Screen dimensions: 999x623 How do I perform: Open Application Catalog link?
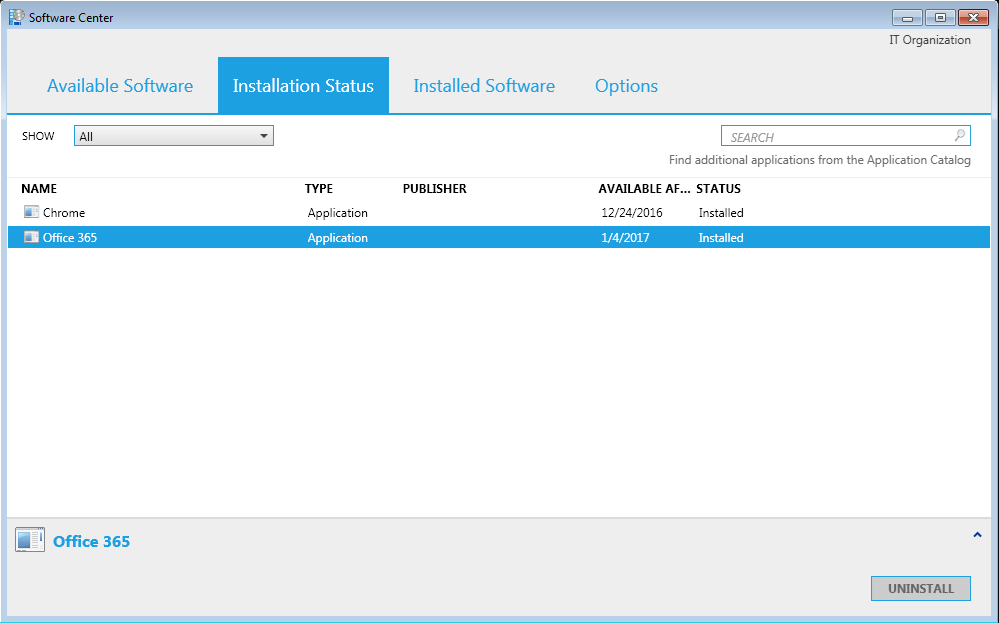[819, 160]
